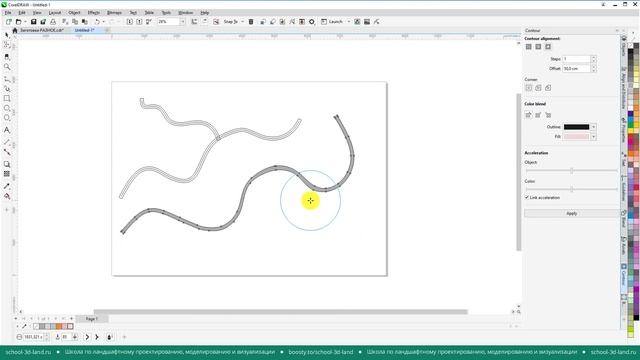Select counterclockwise contour color blend
This screenshot has width=640, height=360.
pos(548,115)
